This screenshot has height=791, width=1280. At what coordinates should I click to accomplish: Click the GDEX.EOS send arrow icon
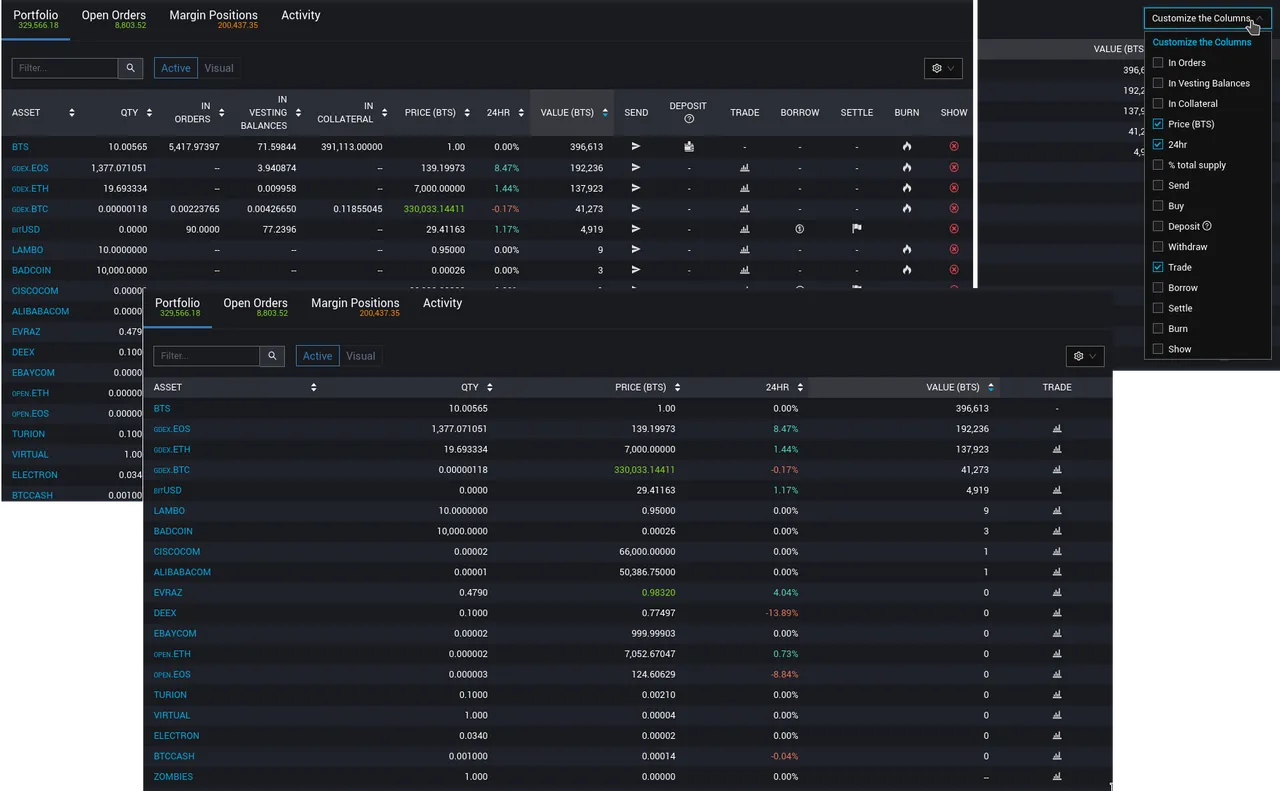(x=636, y=168)
